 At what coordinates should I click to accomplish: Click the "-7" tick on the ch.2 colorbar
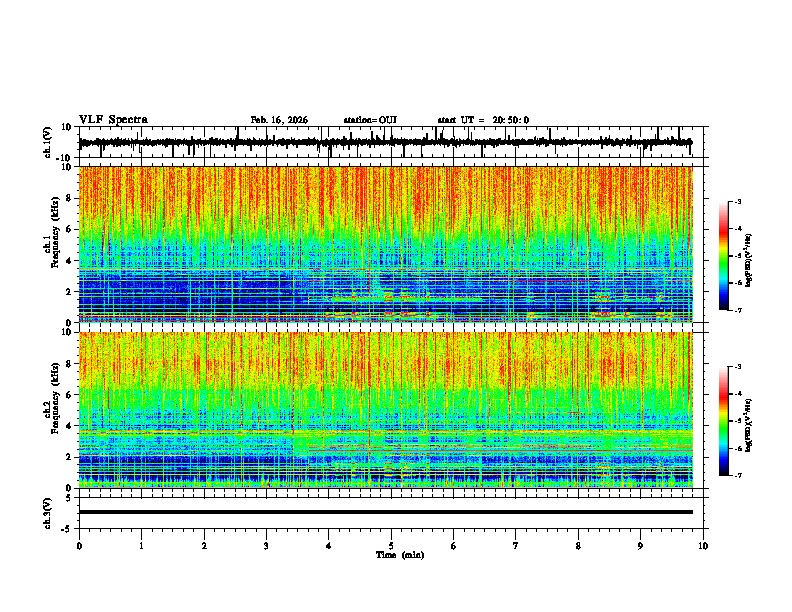tap(738, 476)
